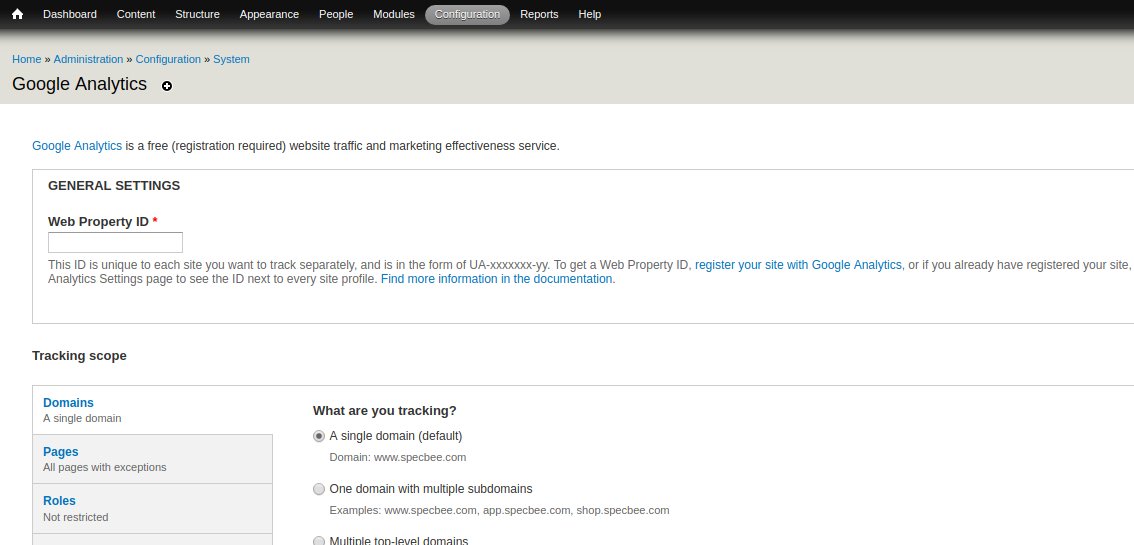Viewport: 1134px width, 545px height.
Task: Open the Structure admin menu
Action: click(x=197, y=14)
